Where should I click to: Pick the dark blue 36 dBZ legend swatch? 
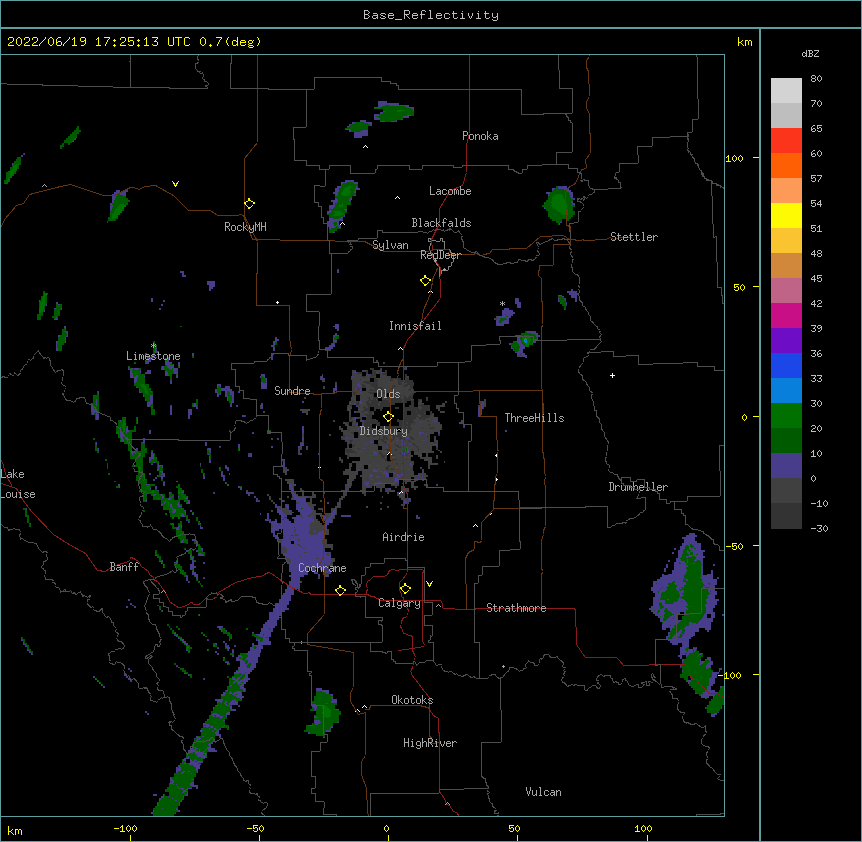(786, 365)
